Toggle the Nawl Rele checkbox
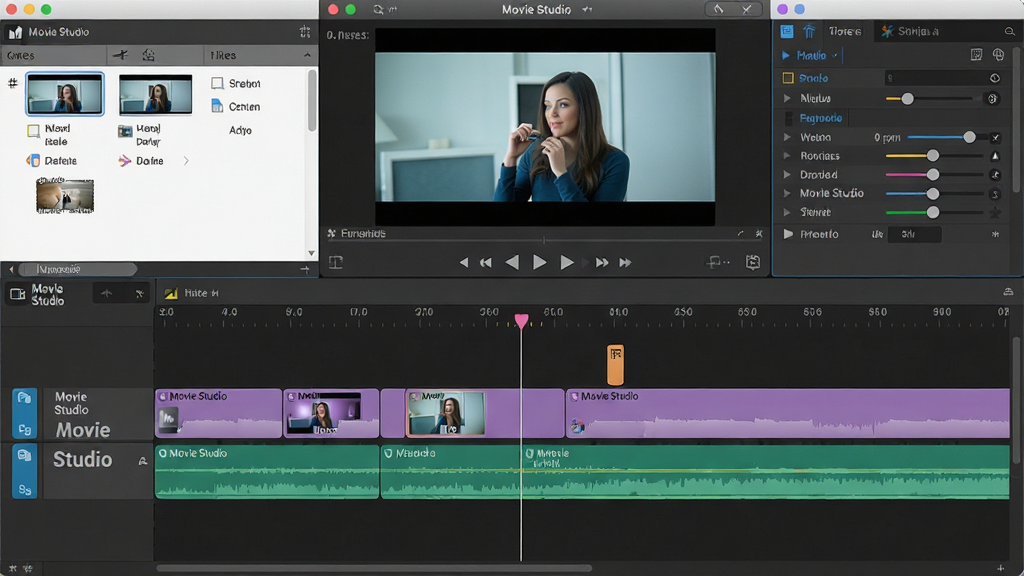Image resolution: width=1024 pixels, height=576 pixels. [x=33, y=131]
